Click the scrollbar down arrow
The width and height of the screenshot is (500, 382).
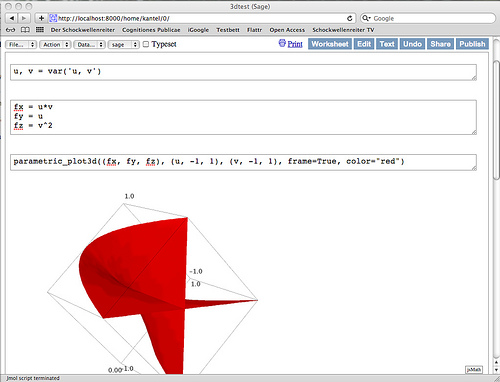pyautogui.click(x=497, y=370)
